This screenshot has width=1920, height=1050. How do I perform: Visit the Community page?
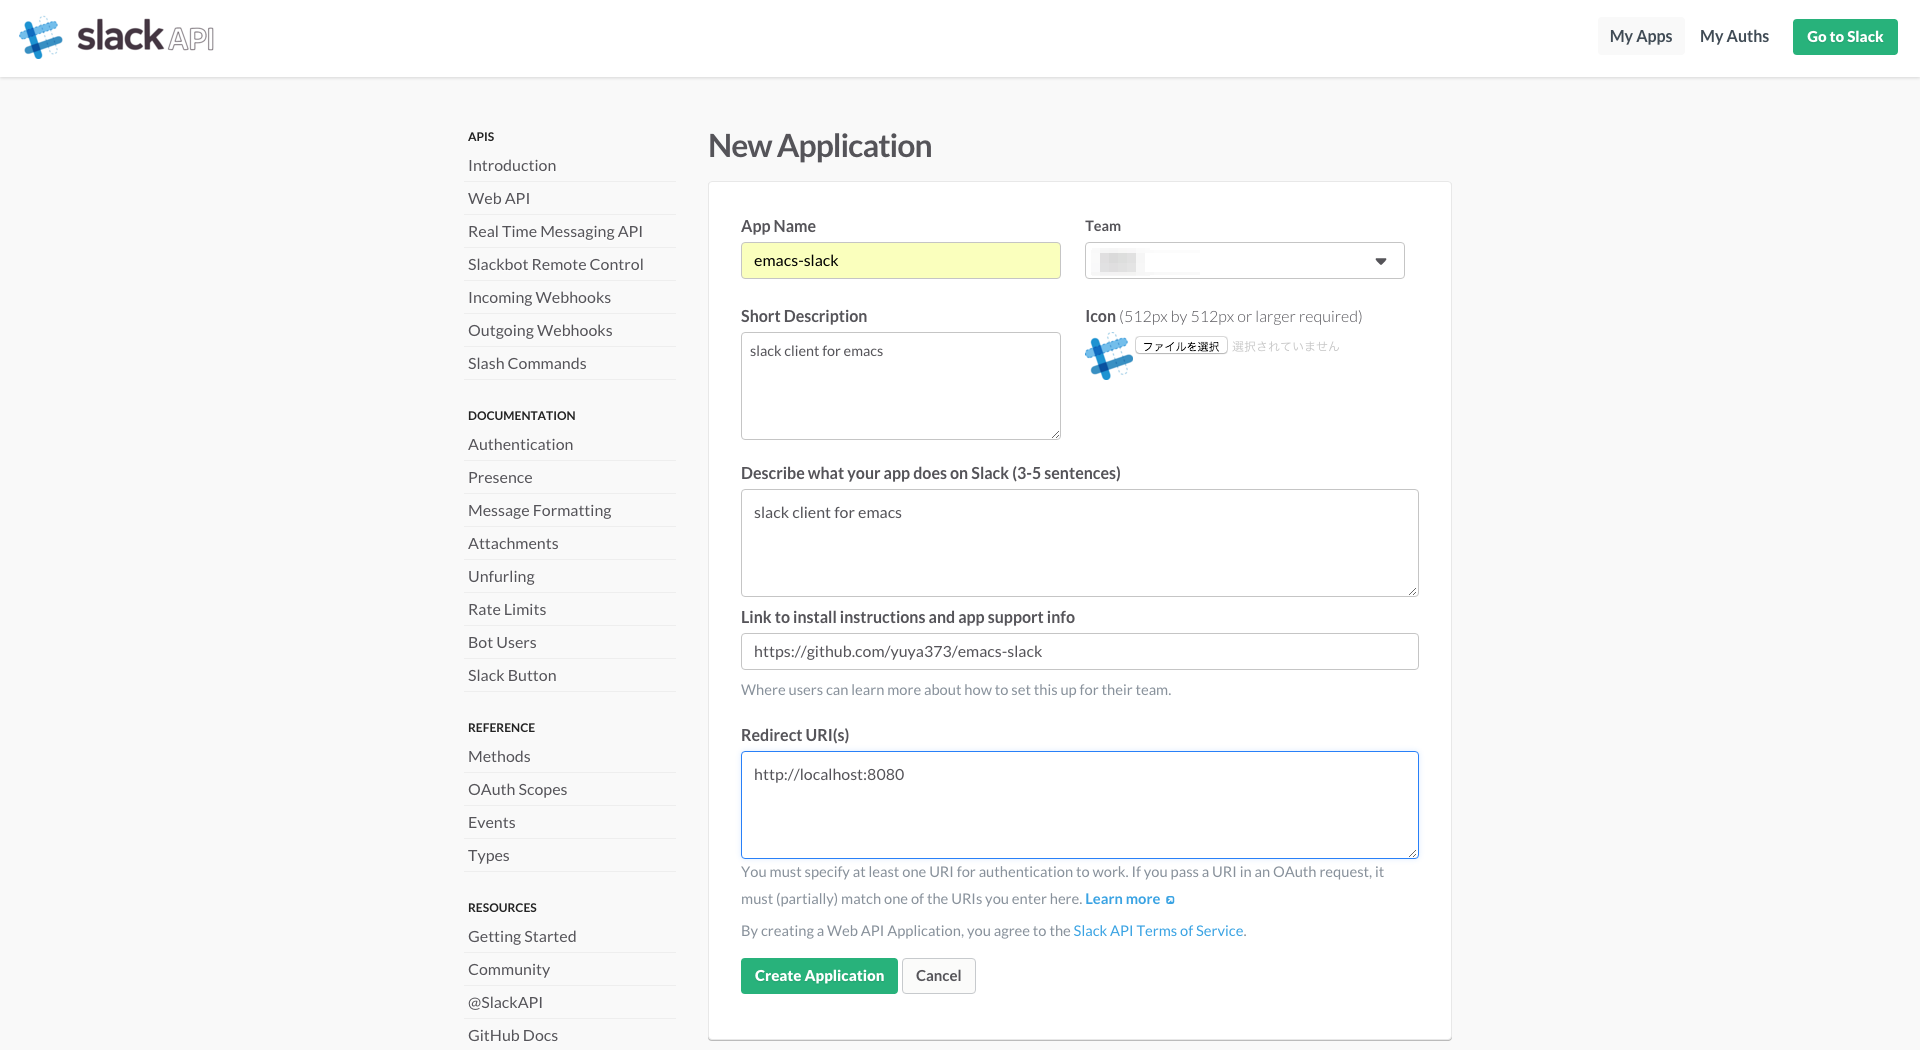(x=509, y=970)
